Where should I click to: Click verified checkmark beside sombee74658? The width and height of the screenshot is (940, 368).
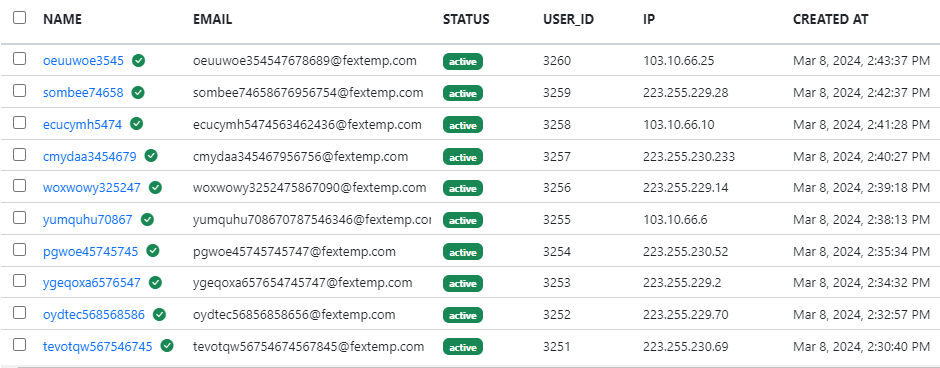138,92
